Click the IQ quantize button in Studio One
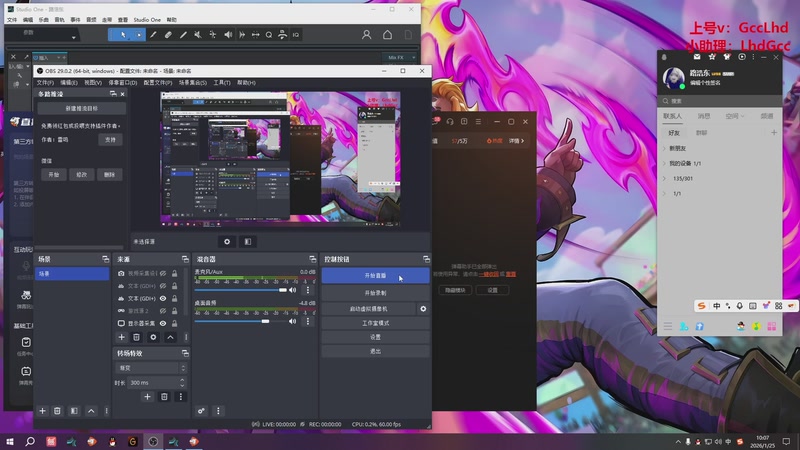 296,35
